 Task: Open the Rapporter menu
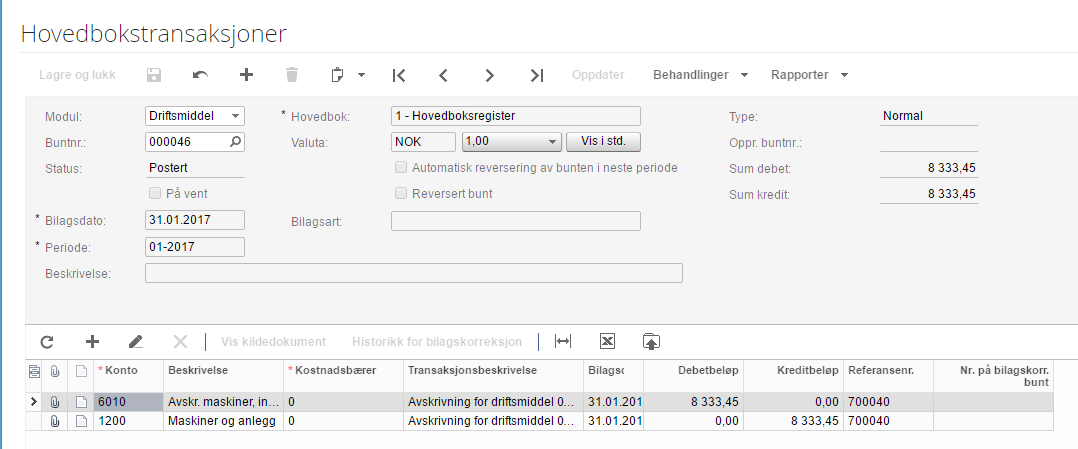click(x=809, y=75)
